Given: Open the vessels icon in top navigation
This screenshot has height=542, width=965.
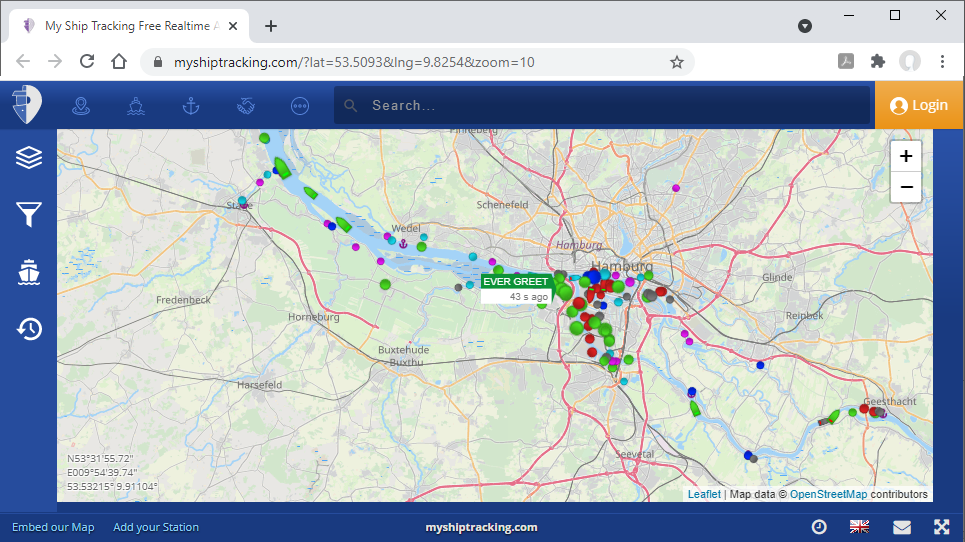Looking at the screenshot, I should pos(136,105).
